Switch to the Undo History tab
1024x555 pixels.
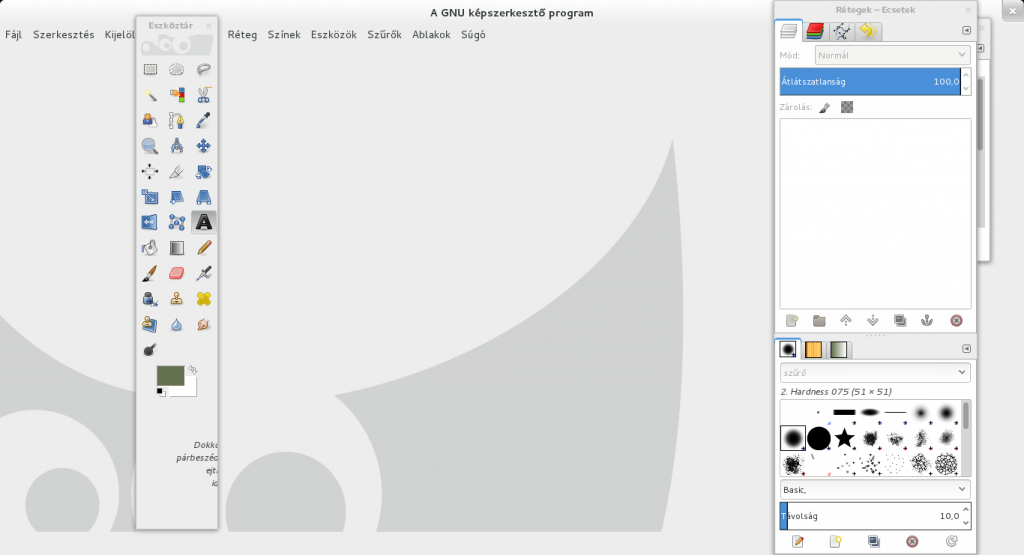point(868,31)
